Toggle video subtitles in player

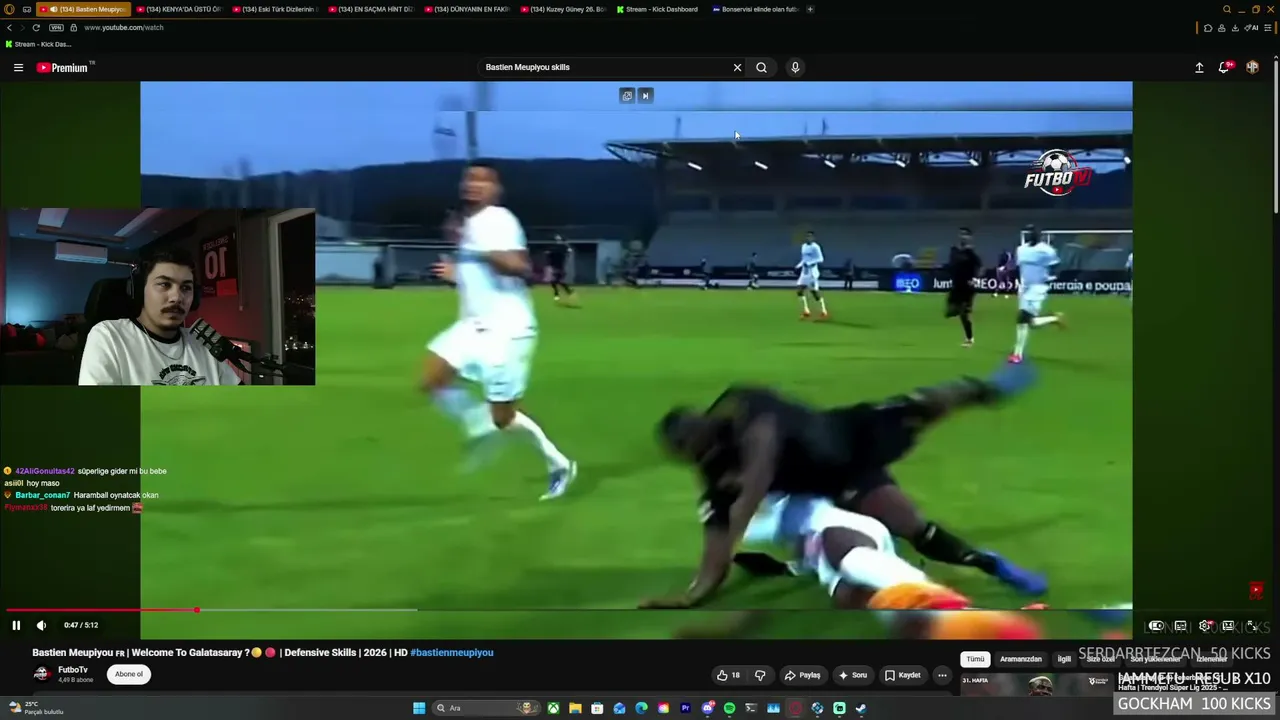[x=1181, y=626]
